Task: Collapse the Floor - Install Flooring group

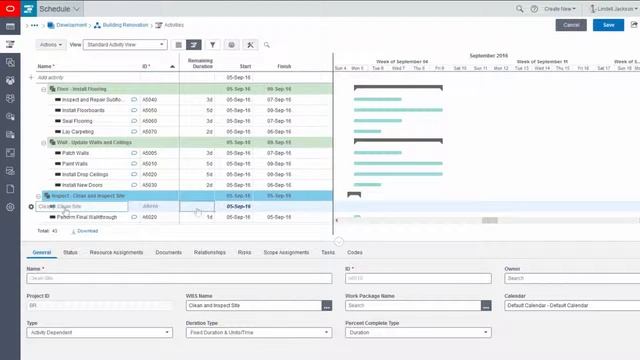Action: click(x=44, y=89)
